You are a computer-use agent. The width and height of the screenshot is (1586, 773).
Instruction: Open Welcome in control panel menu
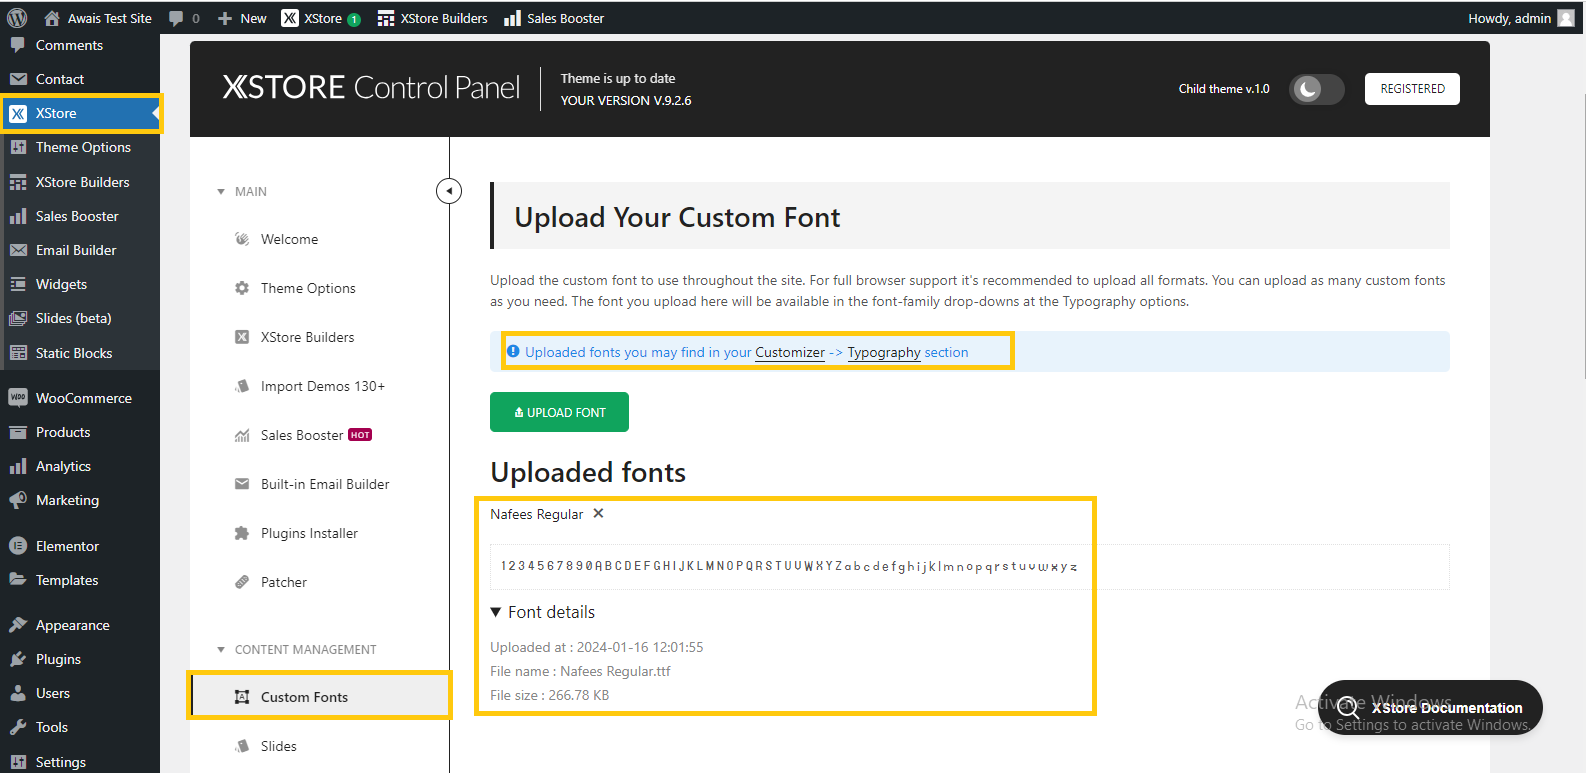(289, 239)
